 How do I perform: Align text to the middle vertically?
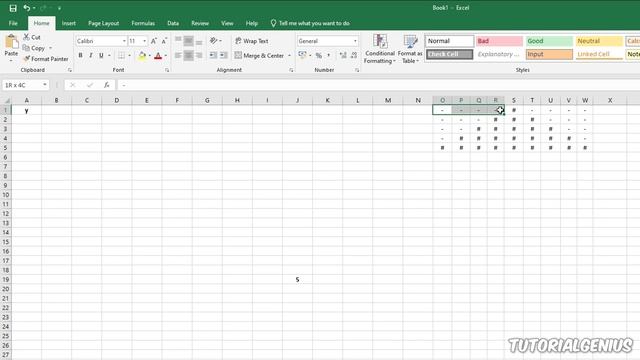[x=188, y=40]
